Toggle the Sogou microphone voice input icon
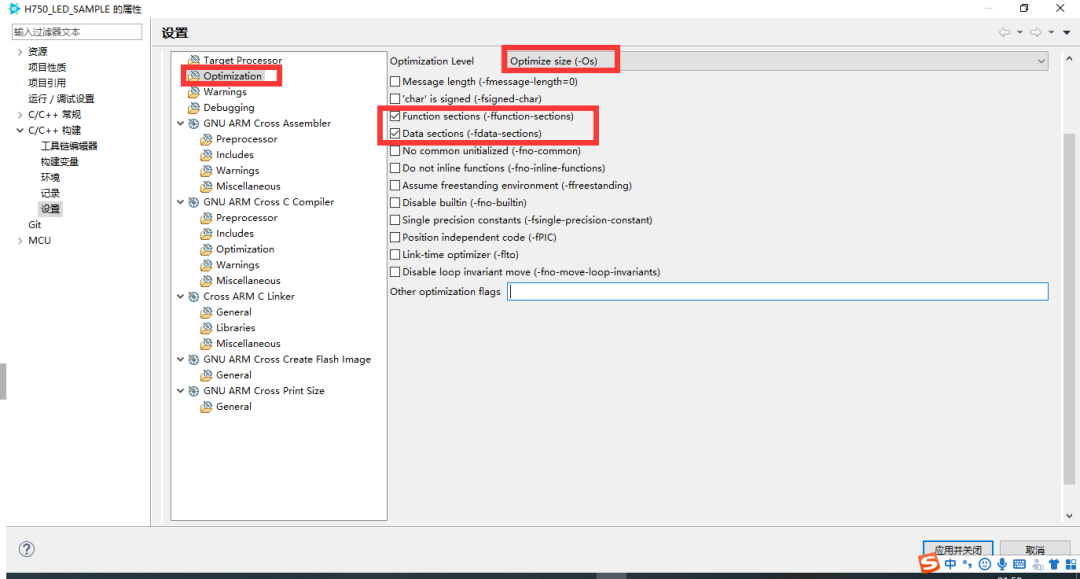Image resolution: width=1080 pixels, height=579 pixels. pos(1001,565)
